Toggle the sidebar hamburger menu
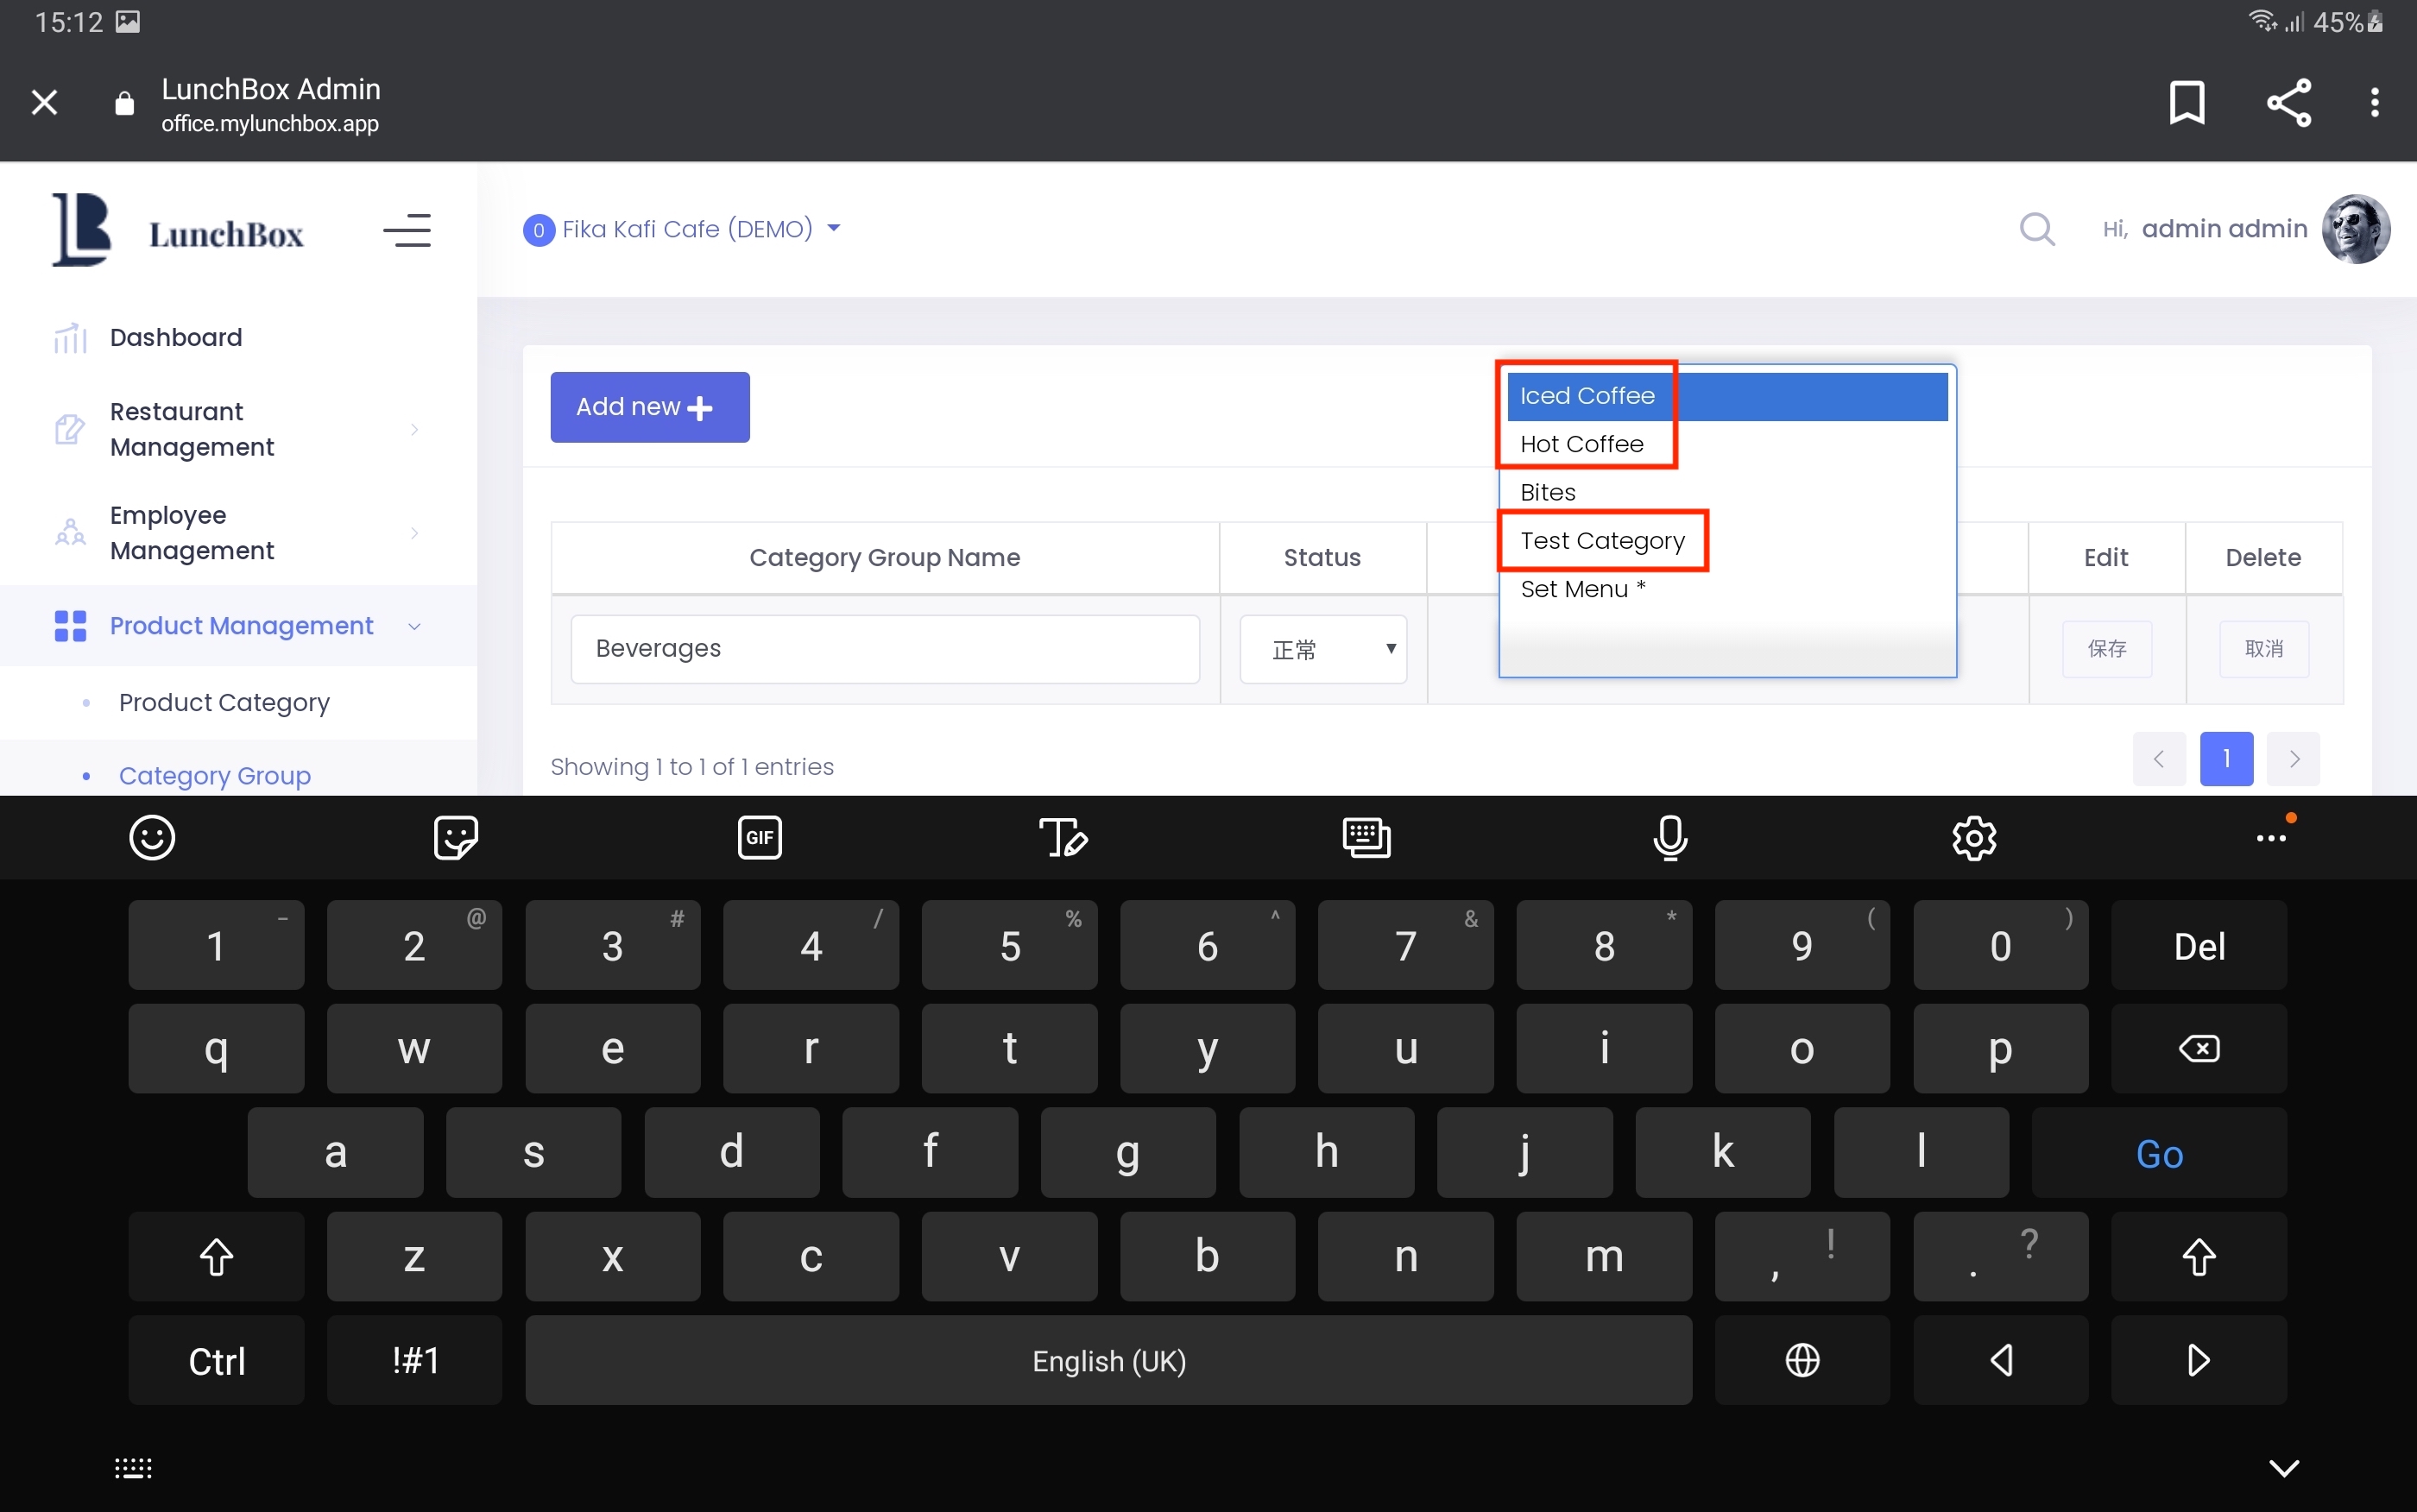This screenshot has width=2417, height=1512. click(x=407, y=231)
